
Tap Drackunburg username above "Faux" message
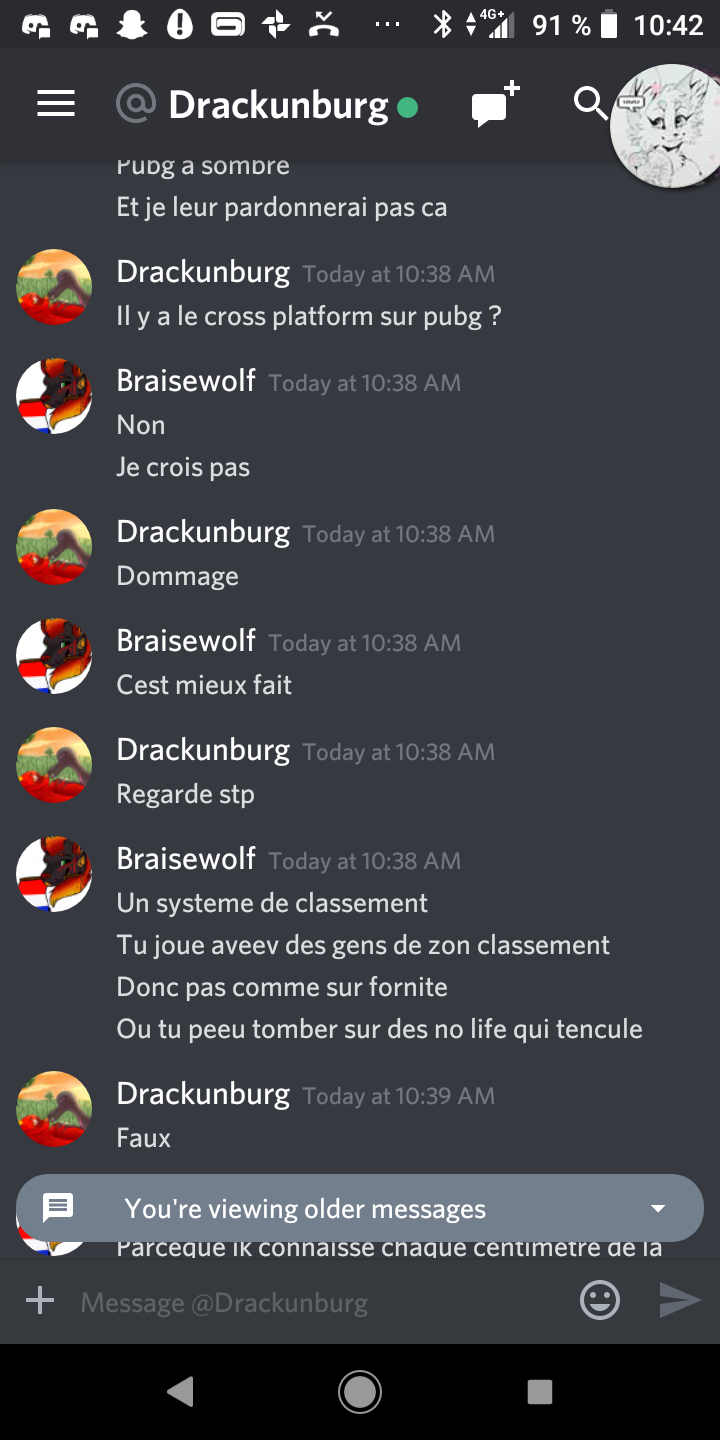(203, 1093)
